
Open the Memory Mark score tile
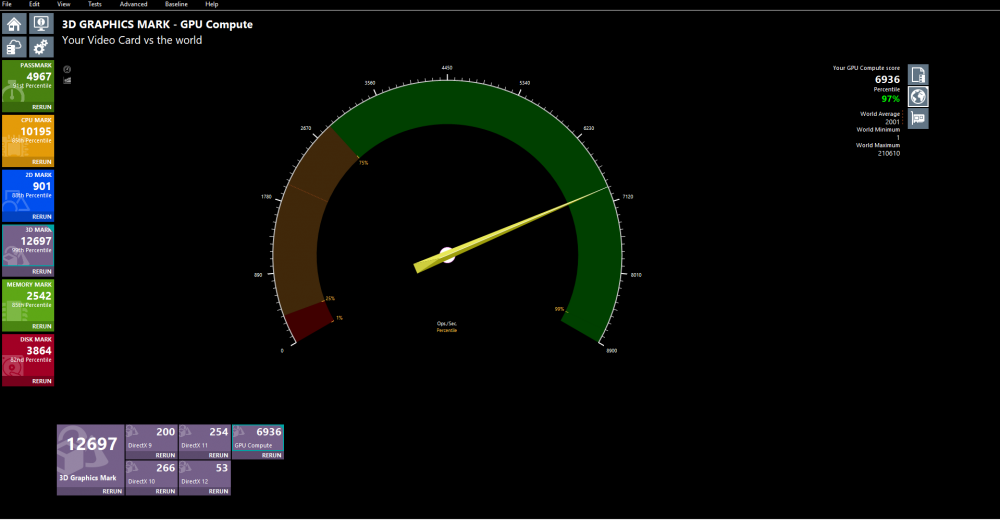pyautogui.click(x=27, y=300)
